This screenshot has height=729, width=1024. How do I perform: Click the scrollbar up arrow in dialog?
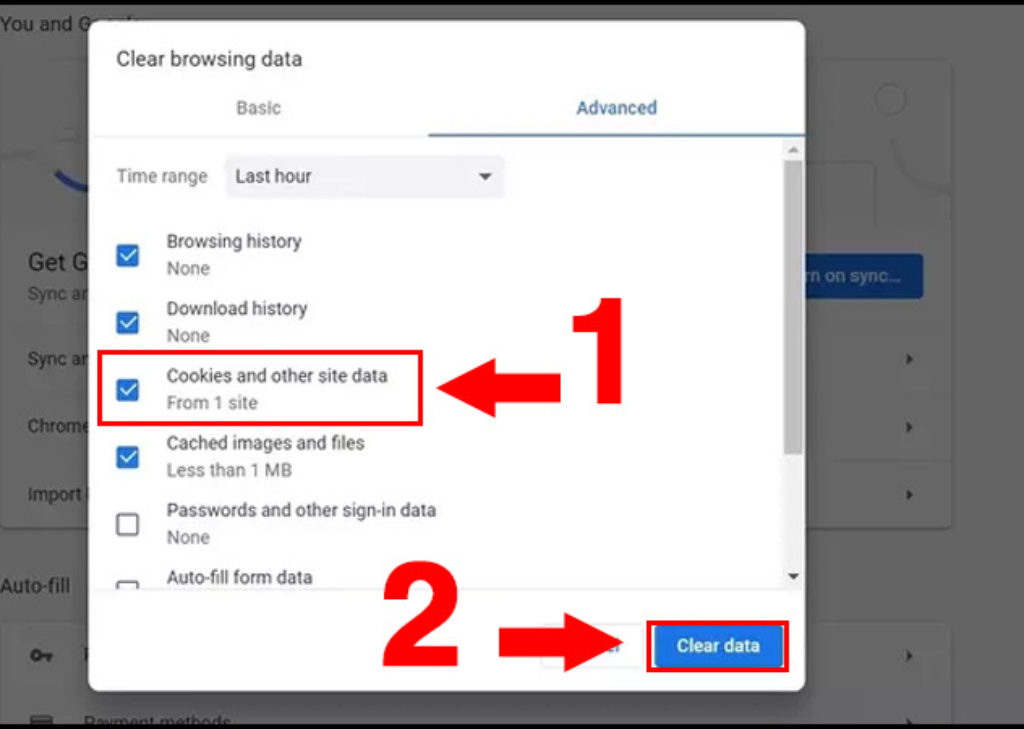tap(793, 150)
